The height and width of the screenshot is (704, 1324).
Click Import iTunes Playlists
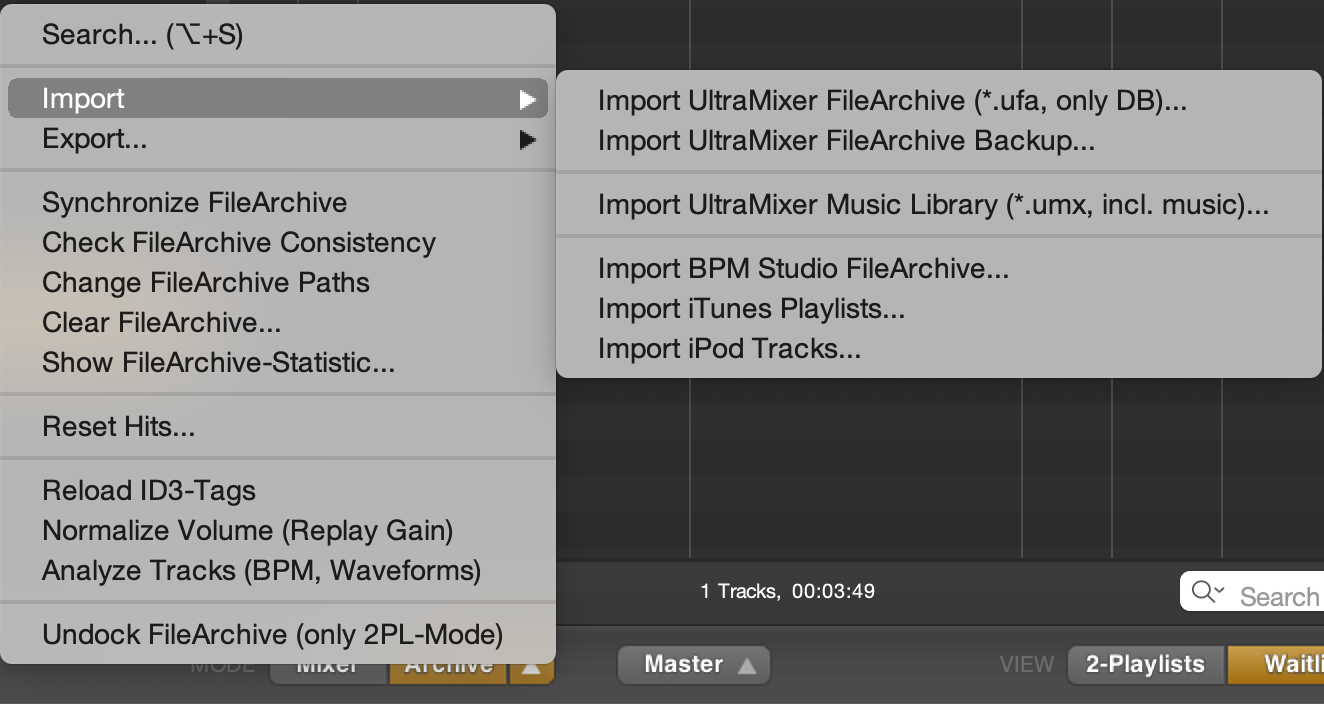(x=751, y=309)
